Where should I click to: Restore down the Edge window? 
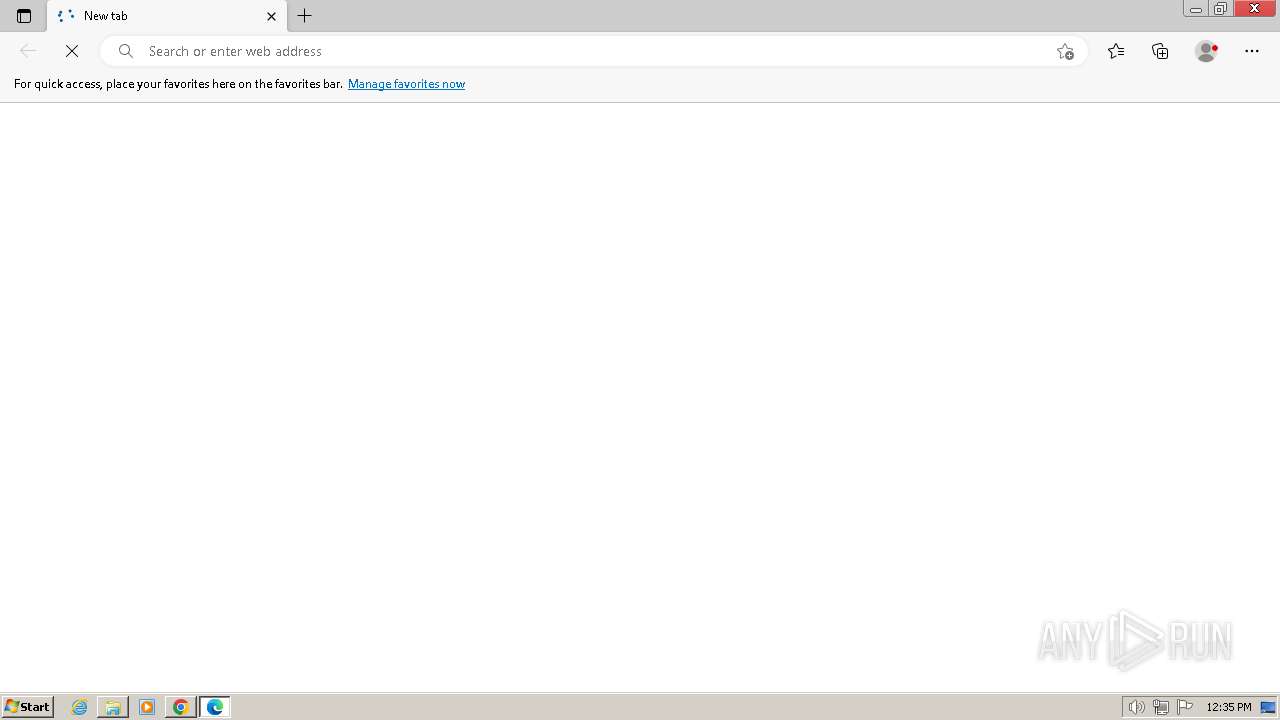[1220, 9]
